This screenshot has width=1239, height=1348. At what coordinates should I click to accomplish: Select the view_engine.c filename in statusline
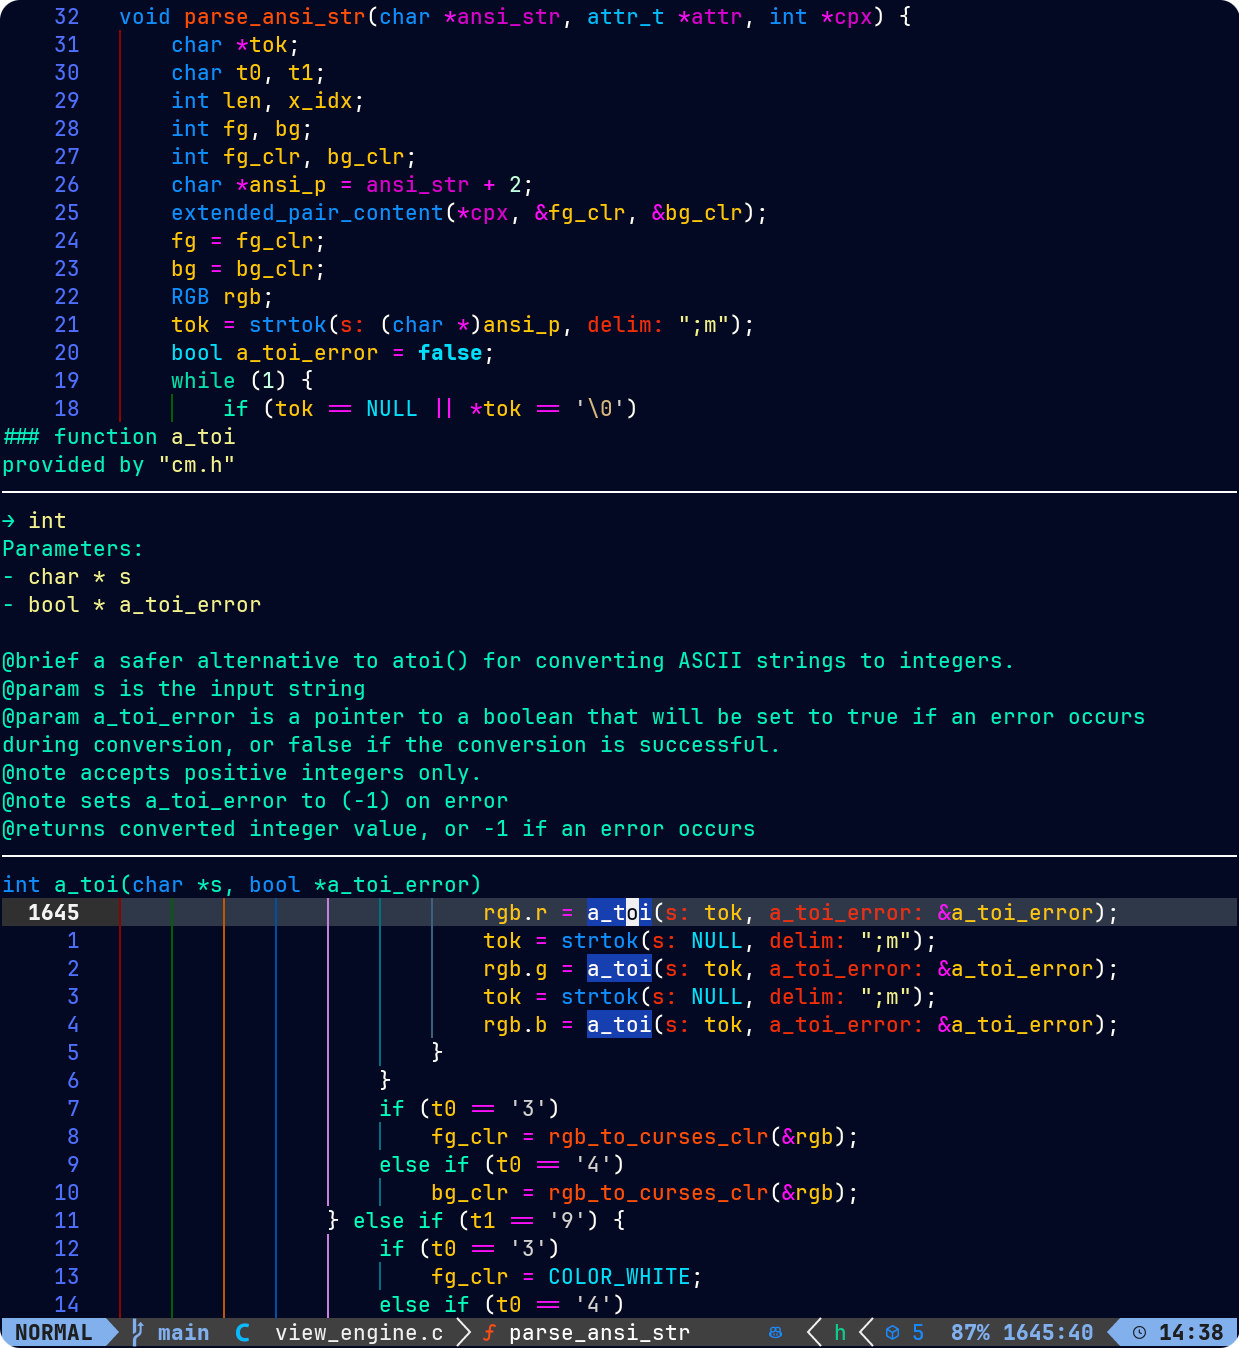click(359, 1333)
